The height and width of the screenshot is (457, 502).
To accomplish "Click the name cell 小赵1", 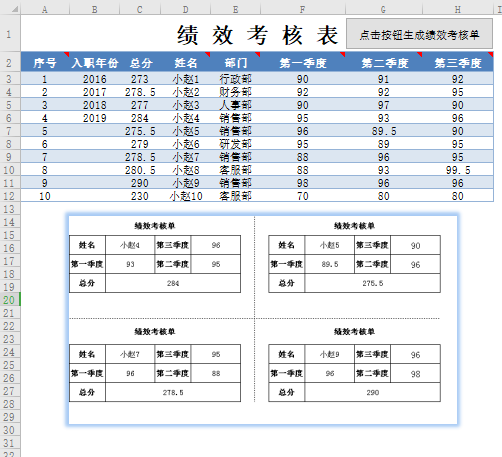I will pyautogui.click(x=185, y=79).
